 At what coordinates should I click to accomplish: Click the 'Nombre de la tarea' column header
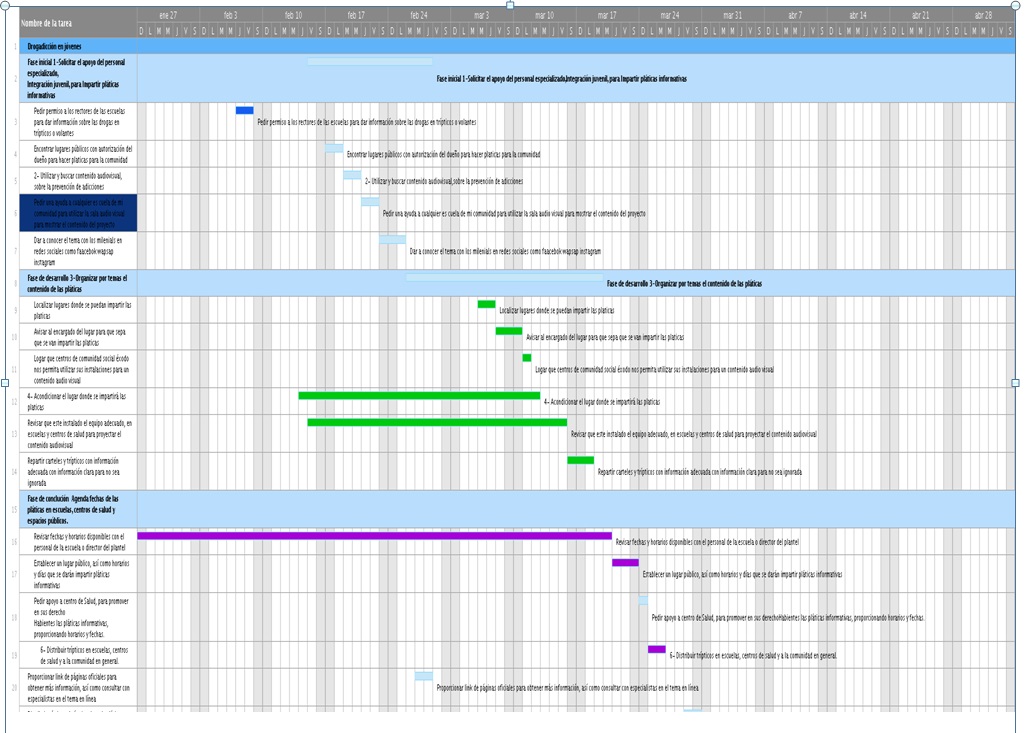pyautogui.click(x=78, y=23)
